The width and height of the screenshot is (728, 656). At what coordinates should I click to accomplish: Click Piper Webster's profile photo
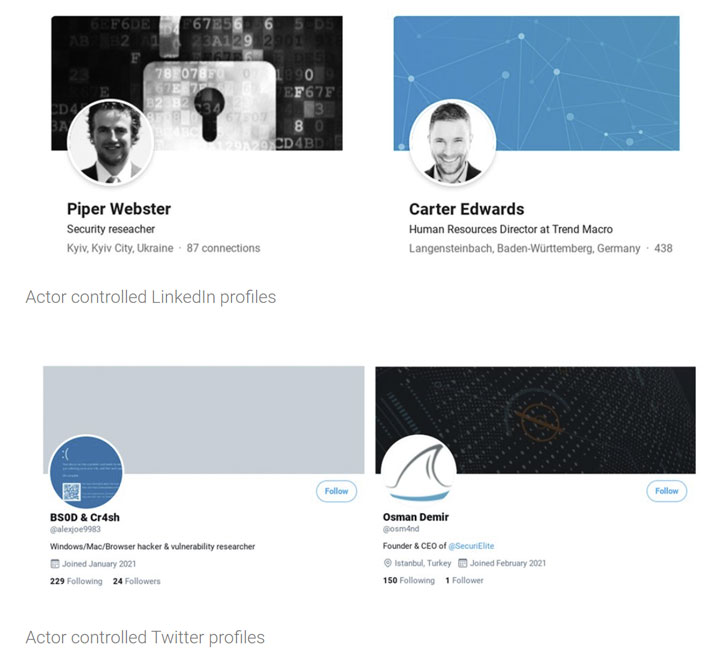coord(110,143)
